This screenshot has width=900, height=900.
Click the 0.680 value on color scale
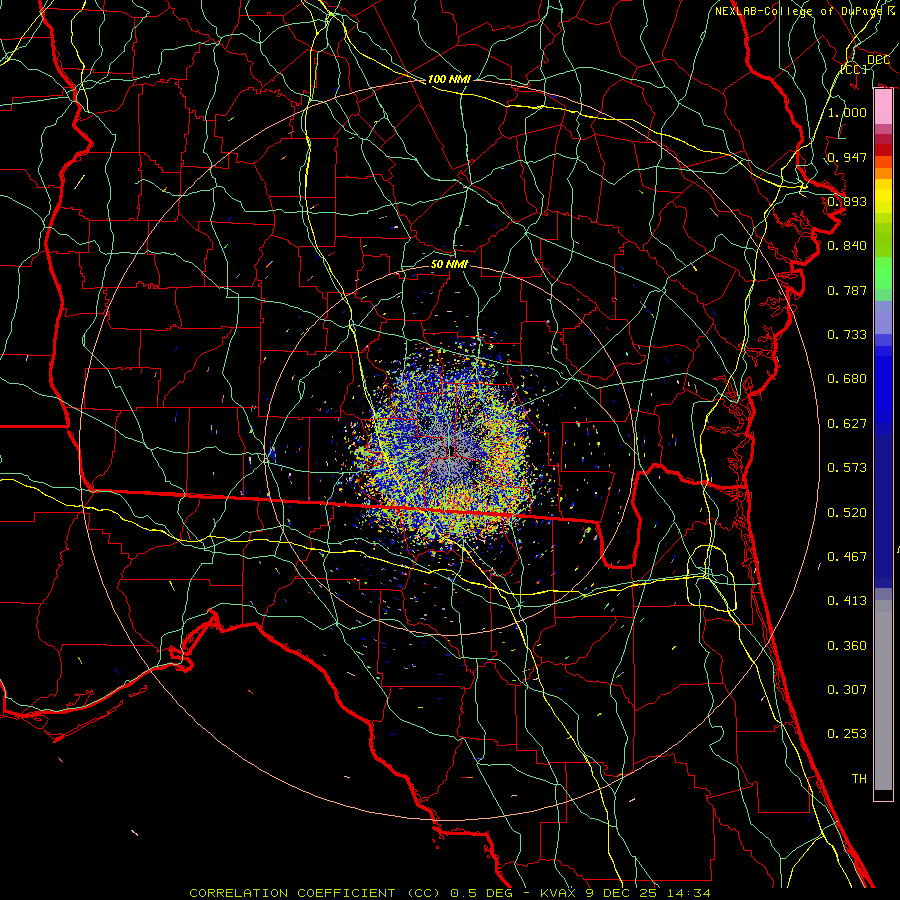pos(847,378)
